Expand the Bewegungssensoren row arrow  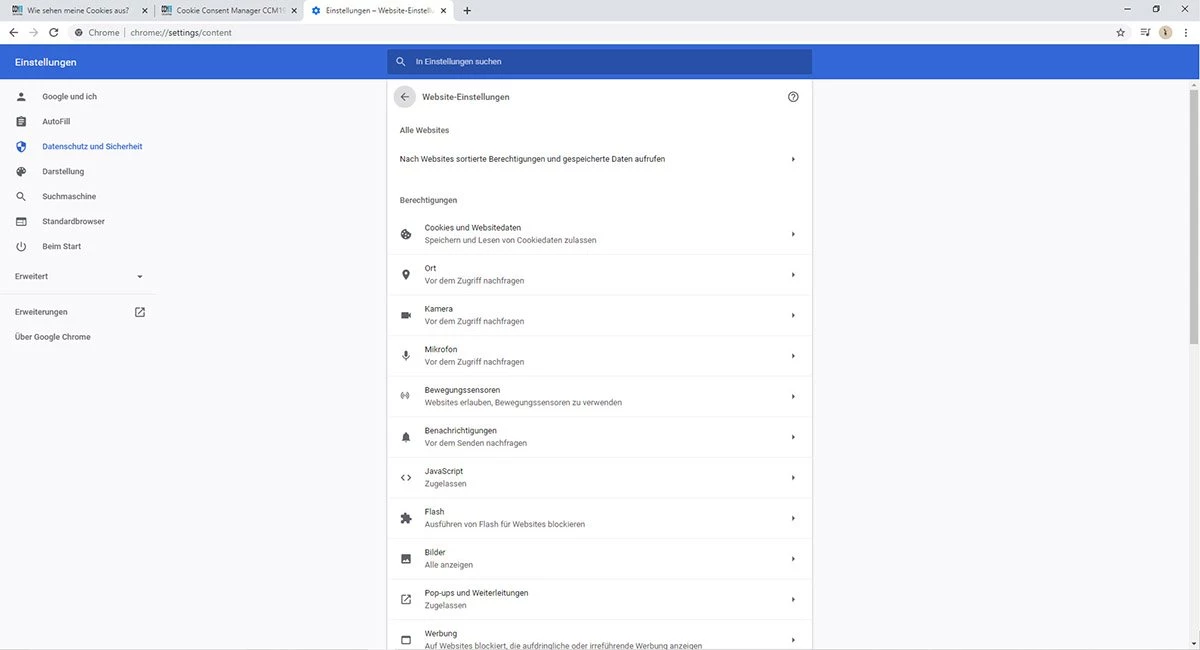pyautogui.click(x=793, y=397)
